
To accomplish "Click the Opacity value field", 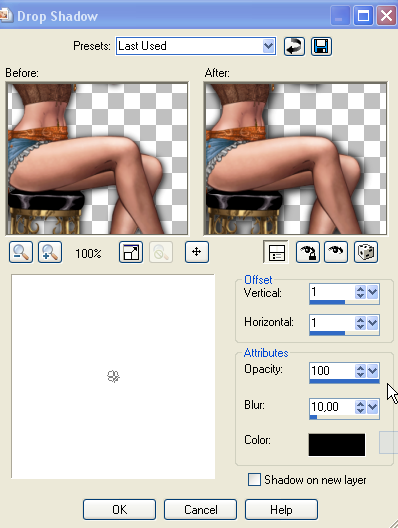I will point(332,371).
